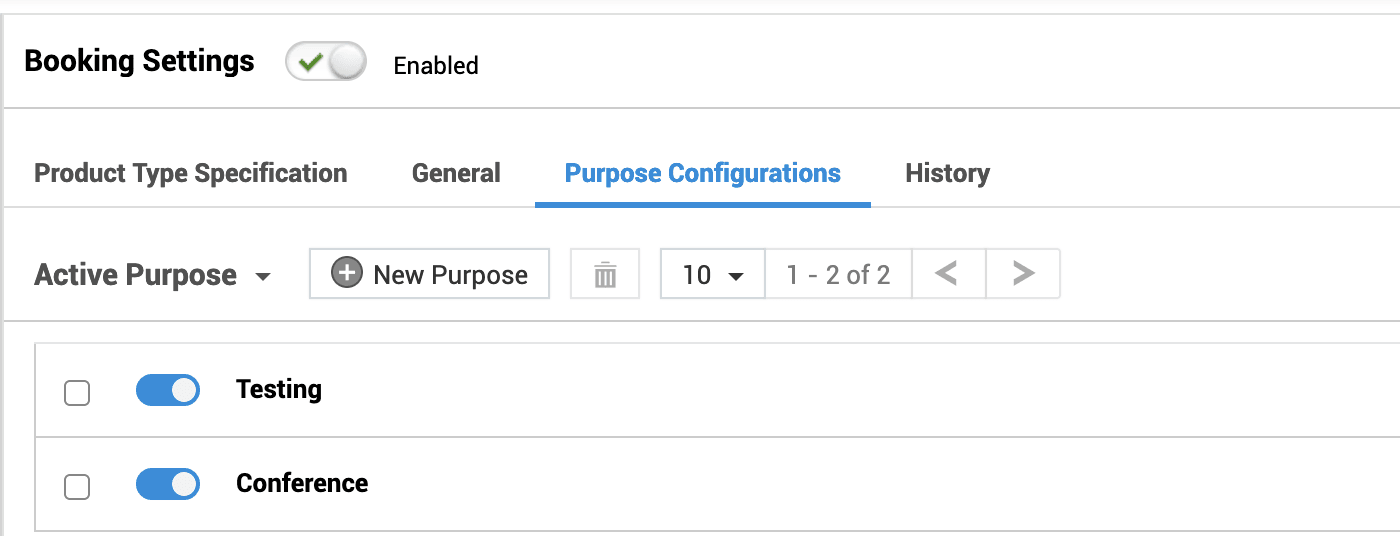The image size is (1400, 536).
Task: Go to the next page of purposes
Action: [x=1022, y=274]
